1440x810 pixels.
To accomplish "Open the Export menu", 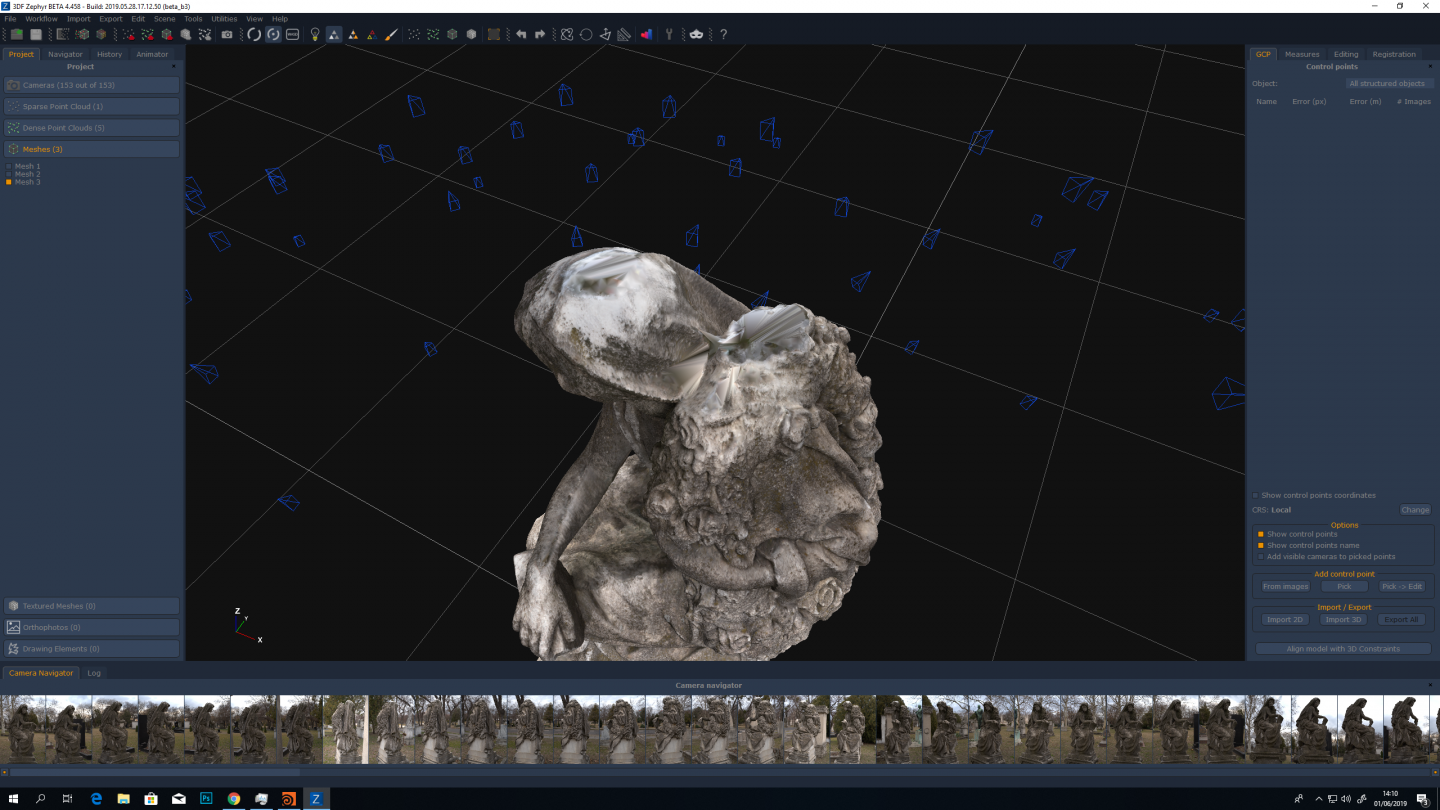I will click(111, 19).
